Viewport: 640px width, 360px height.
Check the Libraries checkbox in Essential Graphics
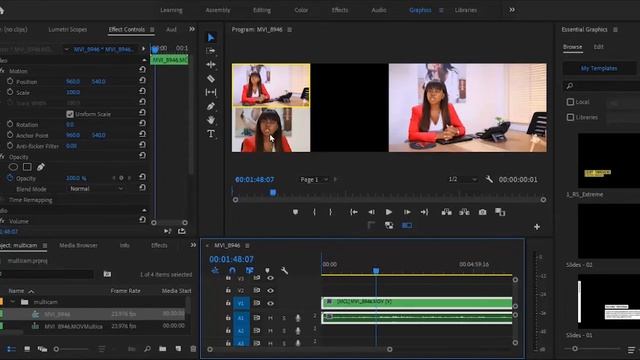570,117
